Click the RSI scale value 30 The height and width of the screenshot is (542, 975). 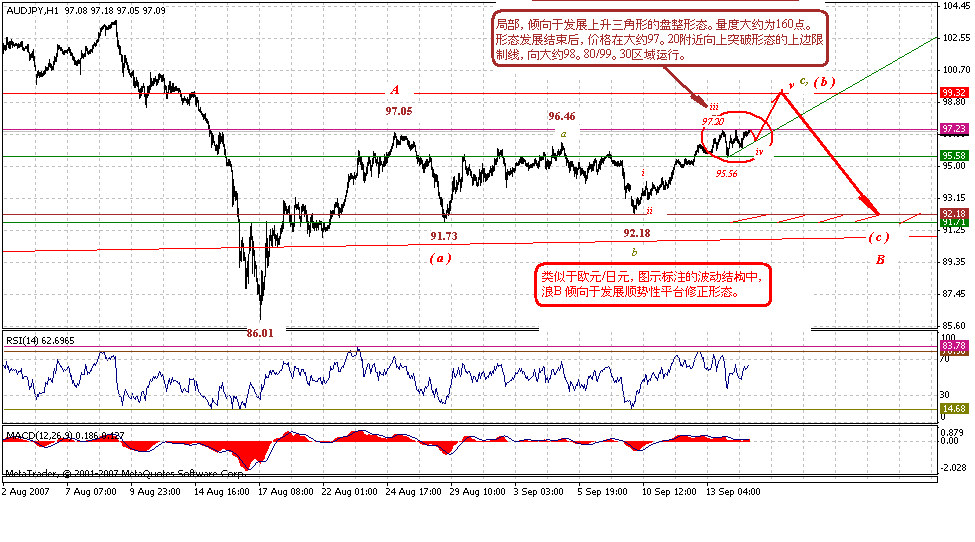[945, 395]
